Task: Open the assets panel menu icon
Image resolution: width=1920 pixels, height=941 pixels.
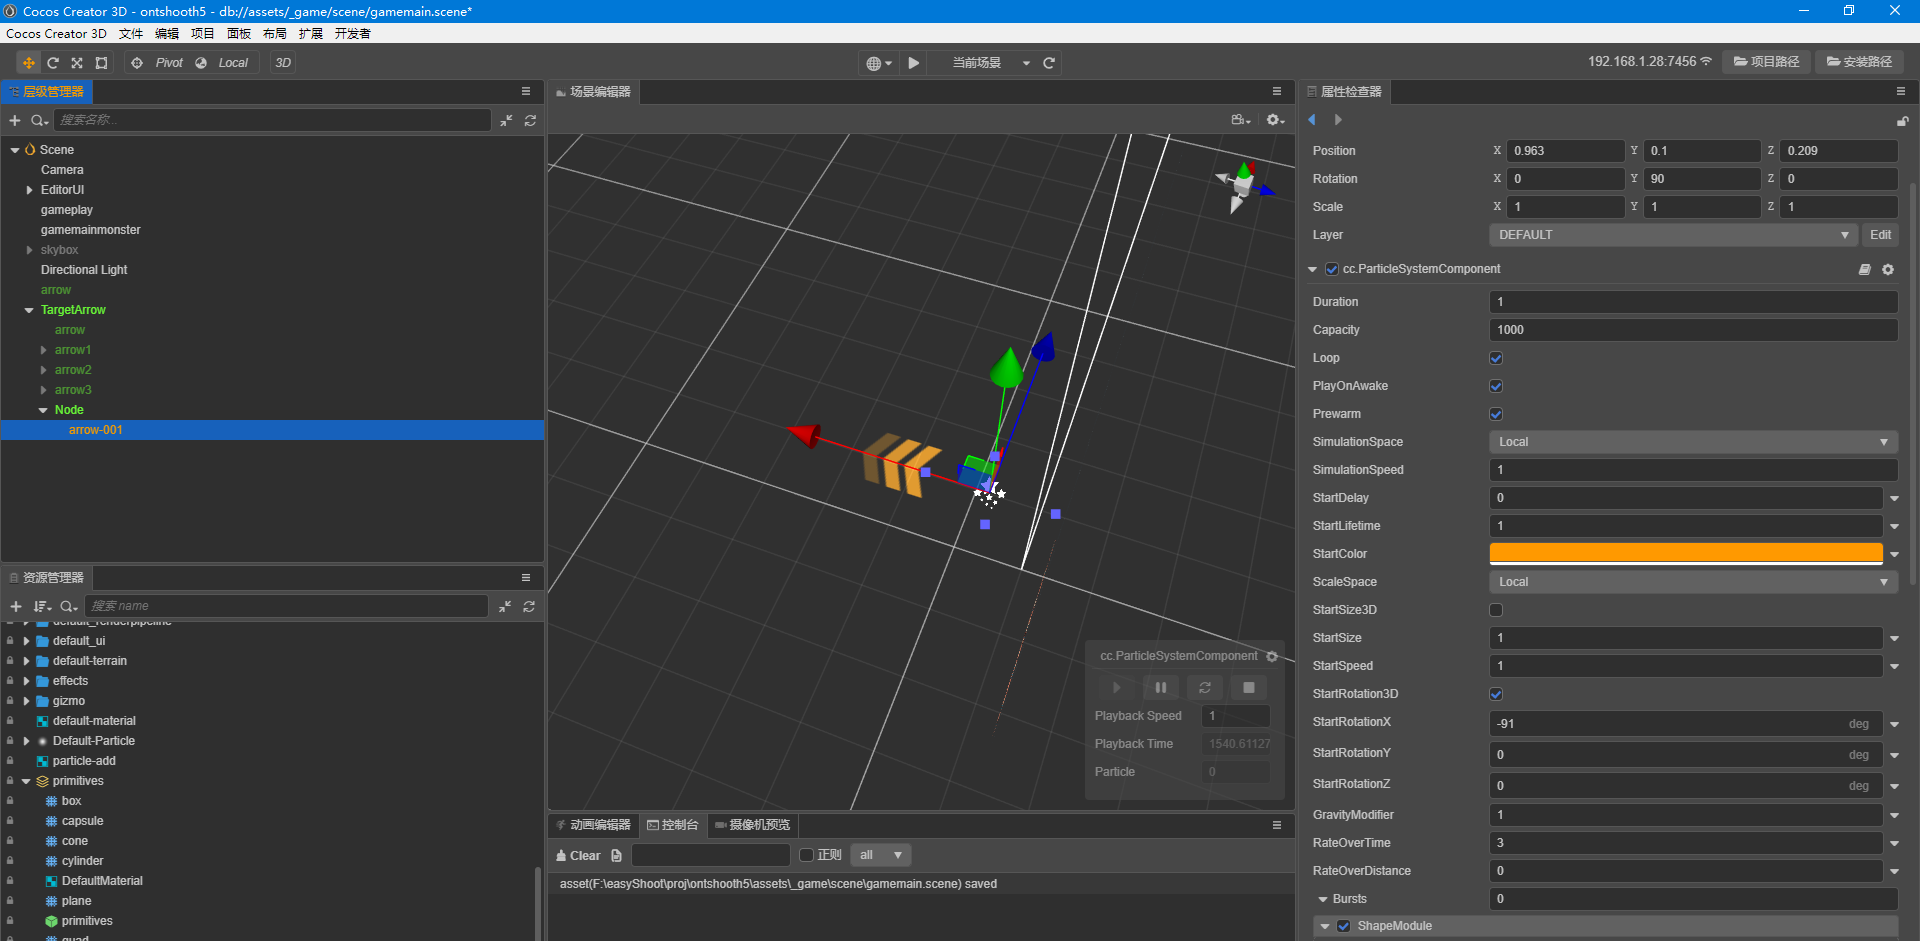Action: 526,578
